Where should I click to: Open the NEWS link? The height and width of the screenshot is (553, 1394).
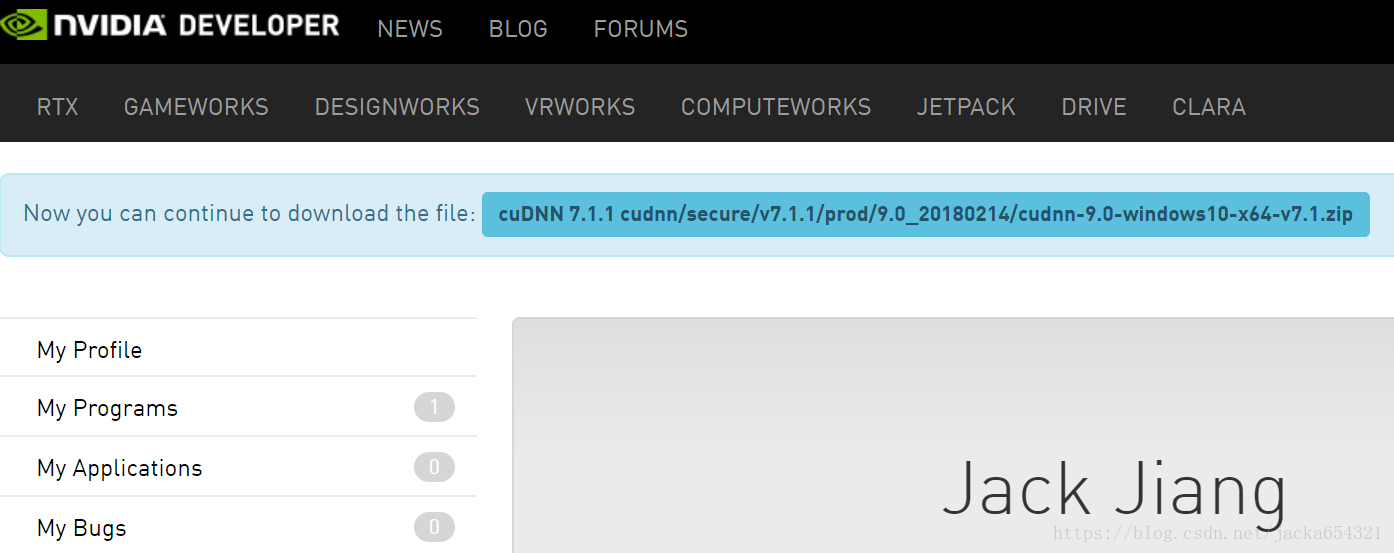pos(410,29)
